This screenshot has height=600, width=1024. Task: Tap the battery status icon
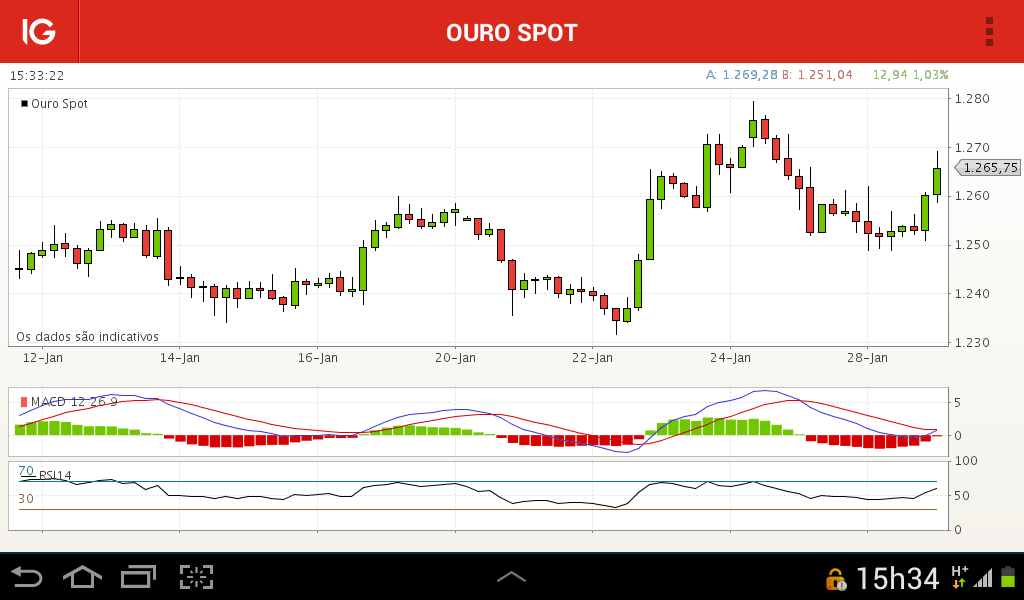point(1008,577)
